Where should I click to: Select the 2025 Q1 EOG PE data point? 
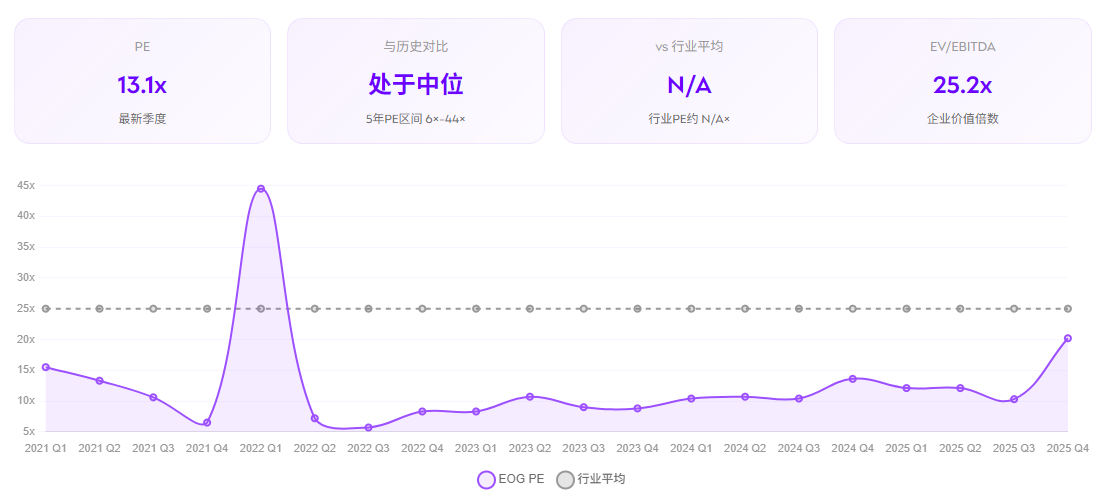click(x=906, y=388)
